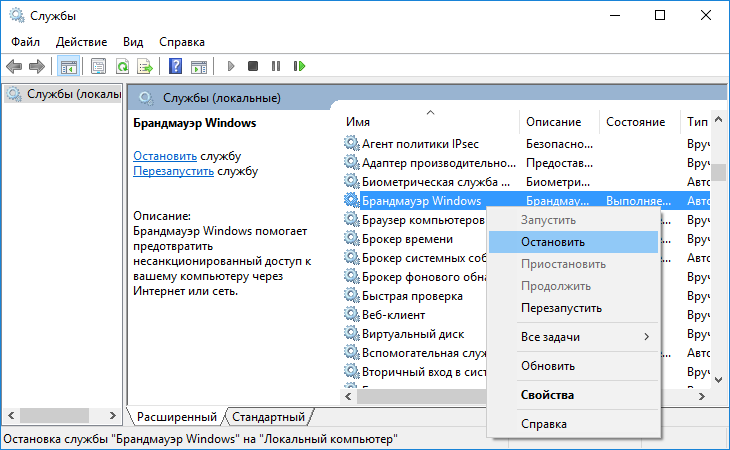Choose Остановить in the context menu
The width and height of the screenshot is (730, 450).
573,242
